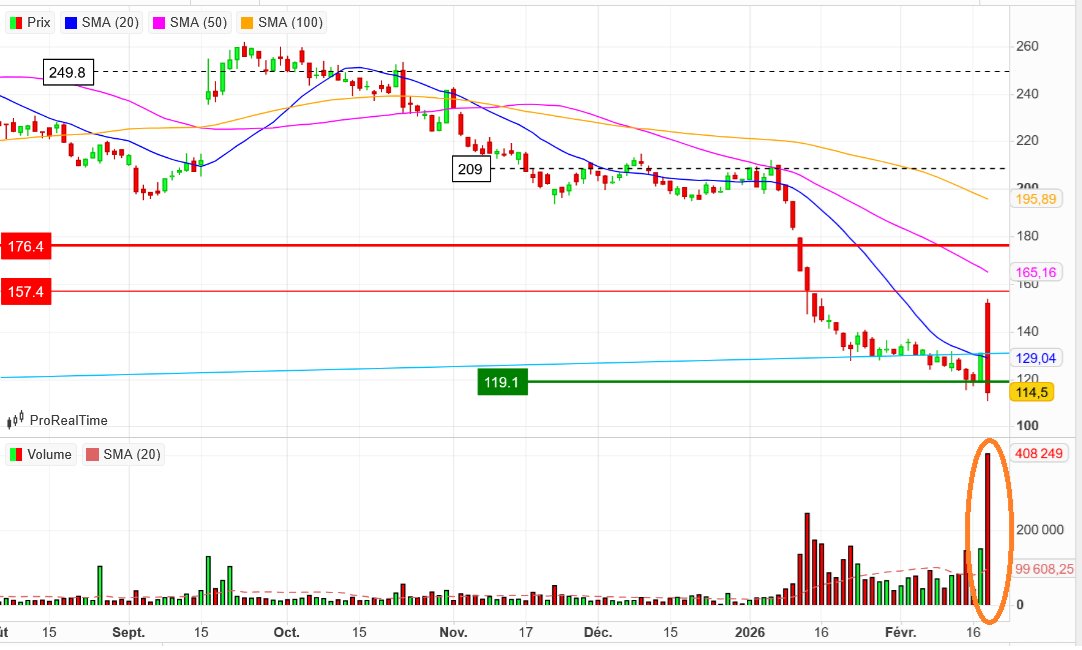Click the current price tag 114,5
The height and width of the screenshot is (650, 1082).
point(1032,393)
